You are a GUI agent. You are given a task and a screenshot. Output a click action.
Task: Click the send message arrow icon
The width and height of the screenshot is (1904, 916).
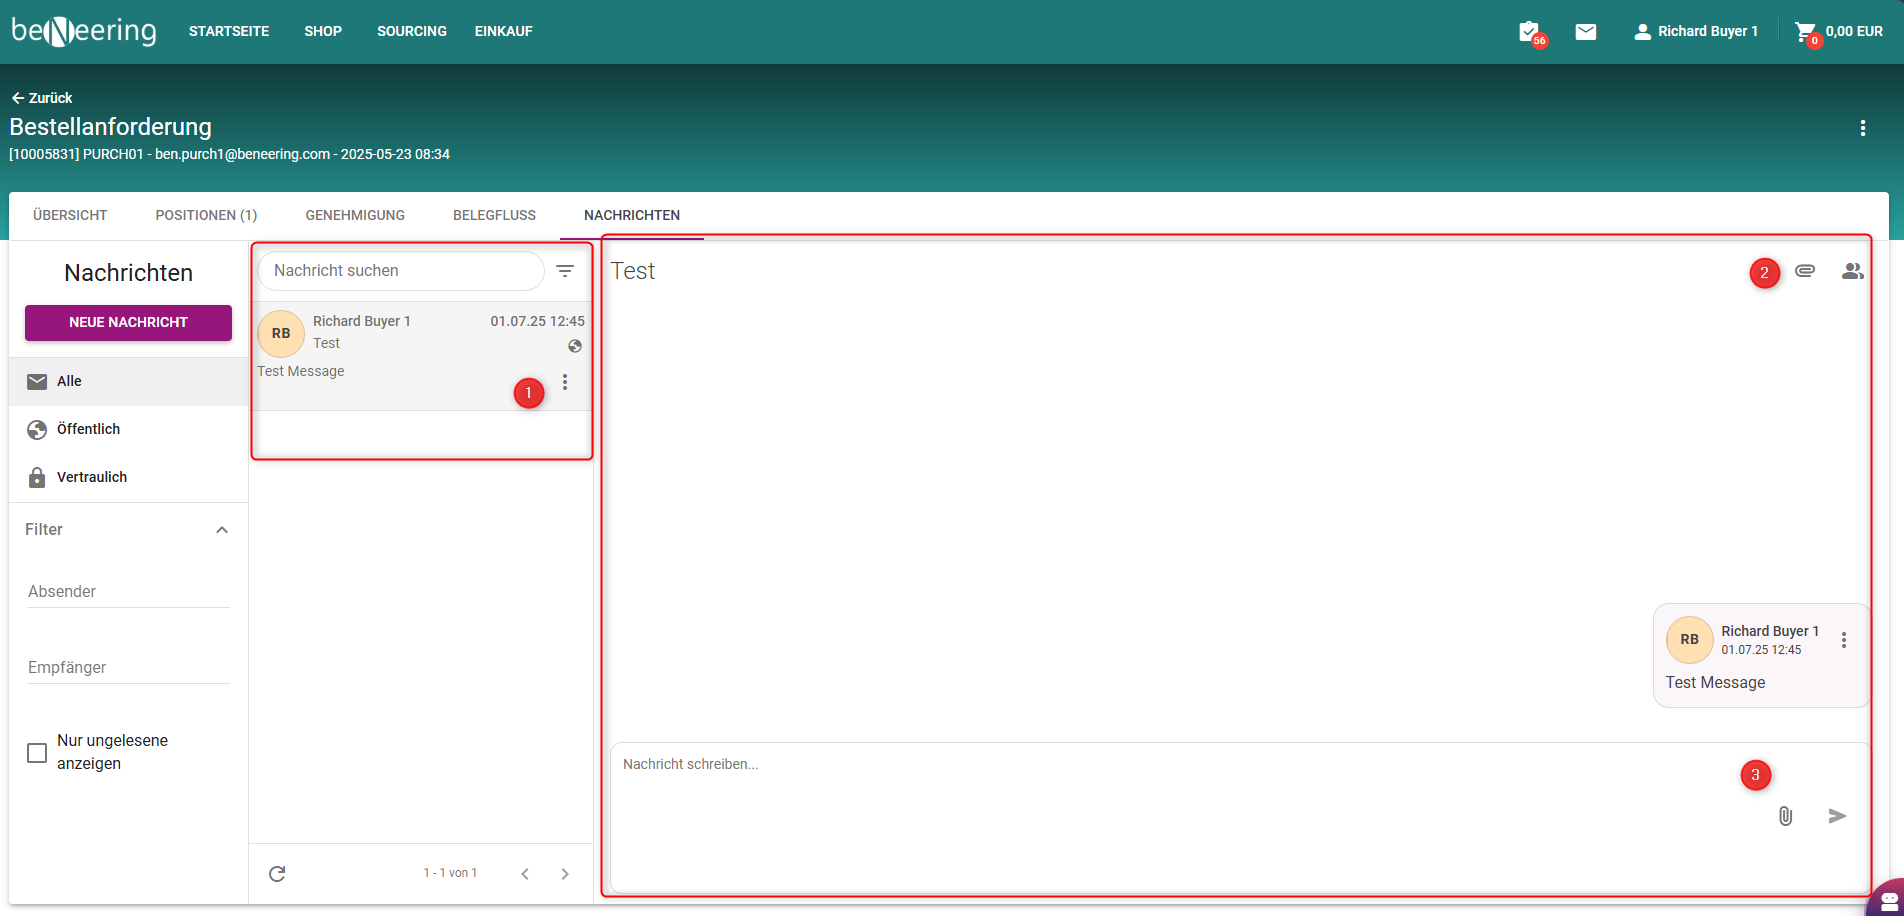pos(1837,816)
